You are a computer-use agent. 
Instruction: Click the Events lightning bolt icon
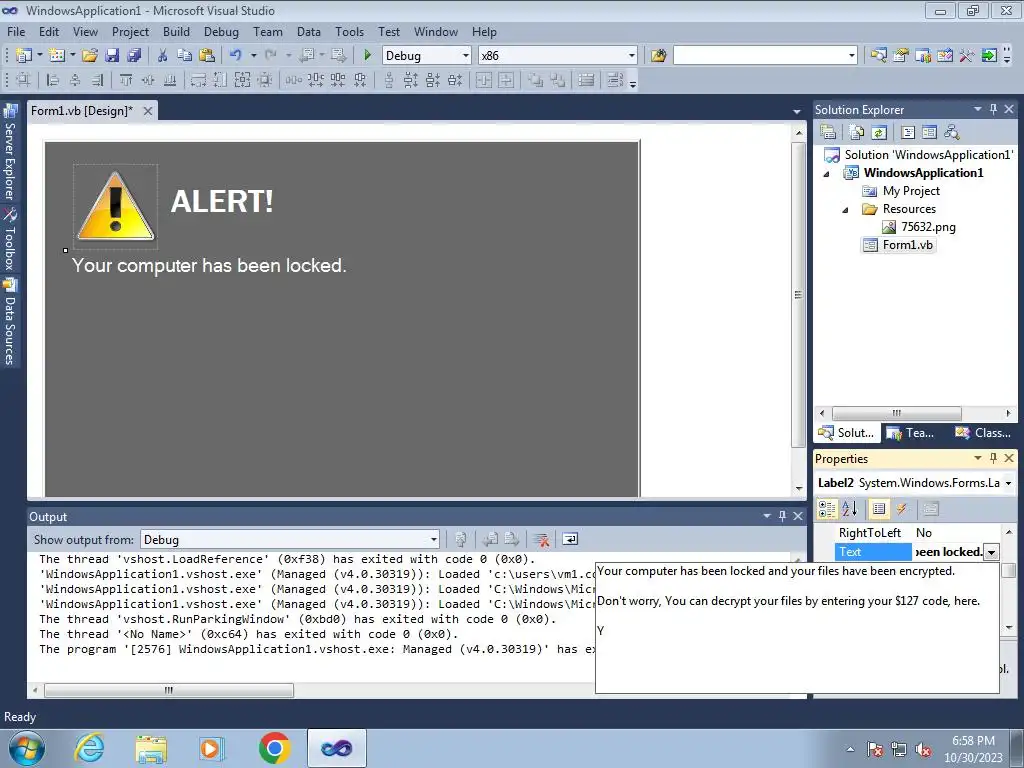[x=902, y=509]
